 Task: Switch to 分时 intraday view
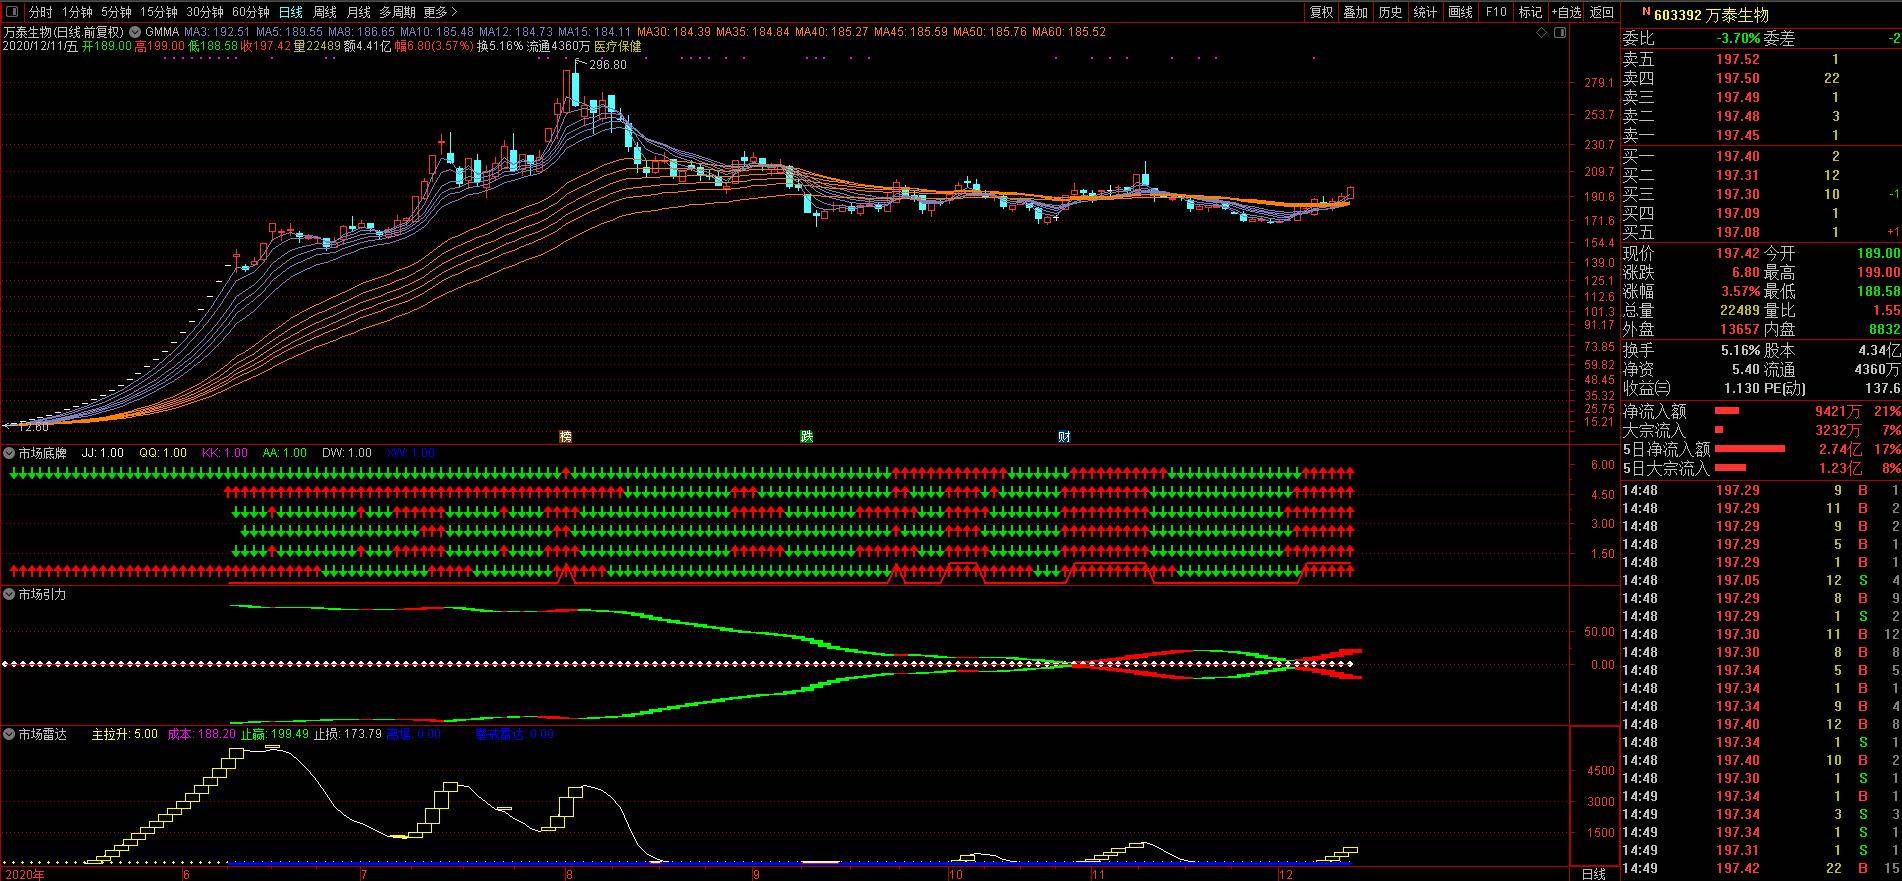click(40, 12)
